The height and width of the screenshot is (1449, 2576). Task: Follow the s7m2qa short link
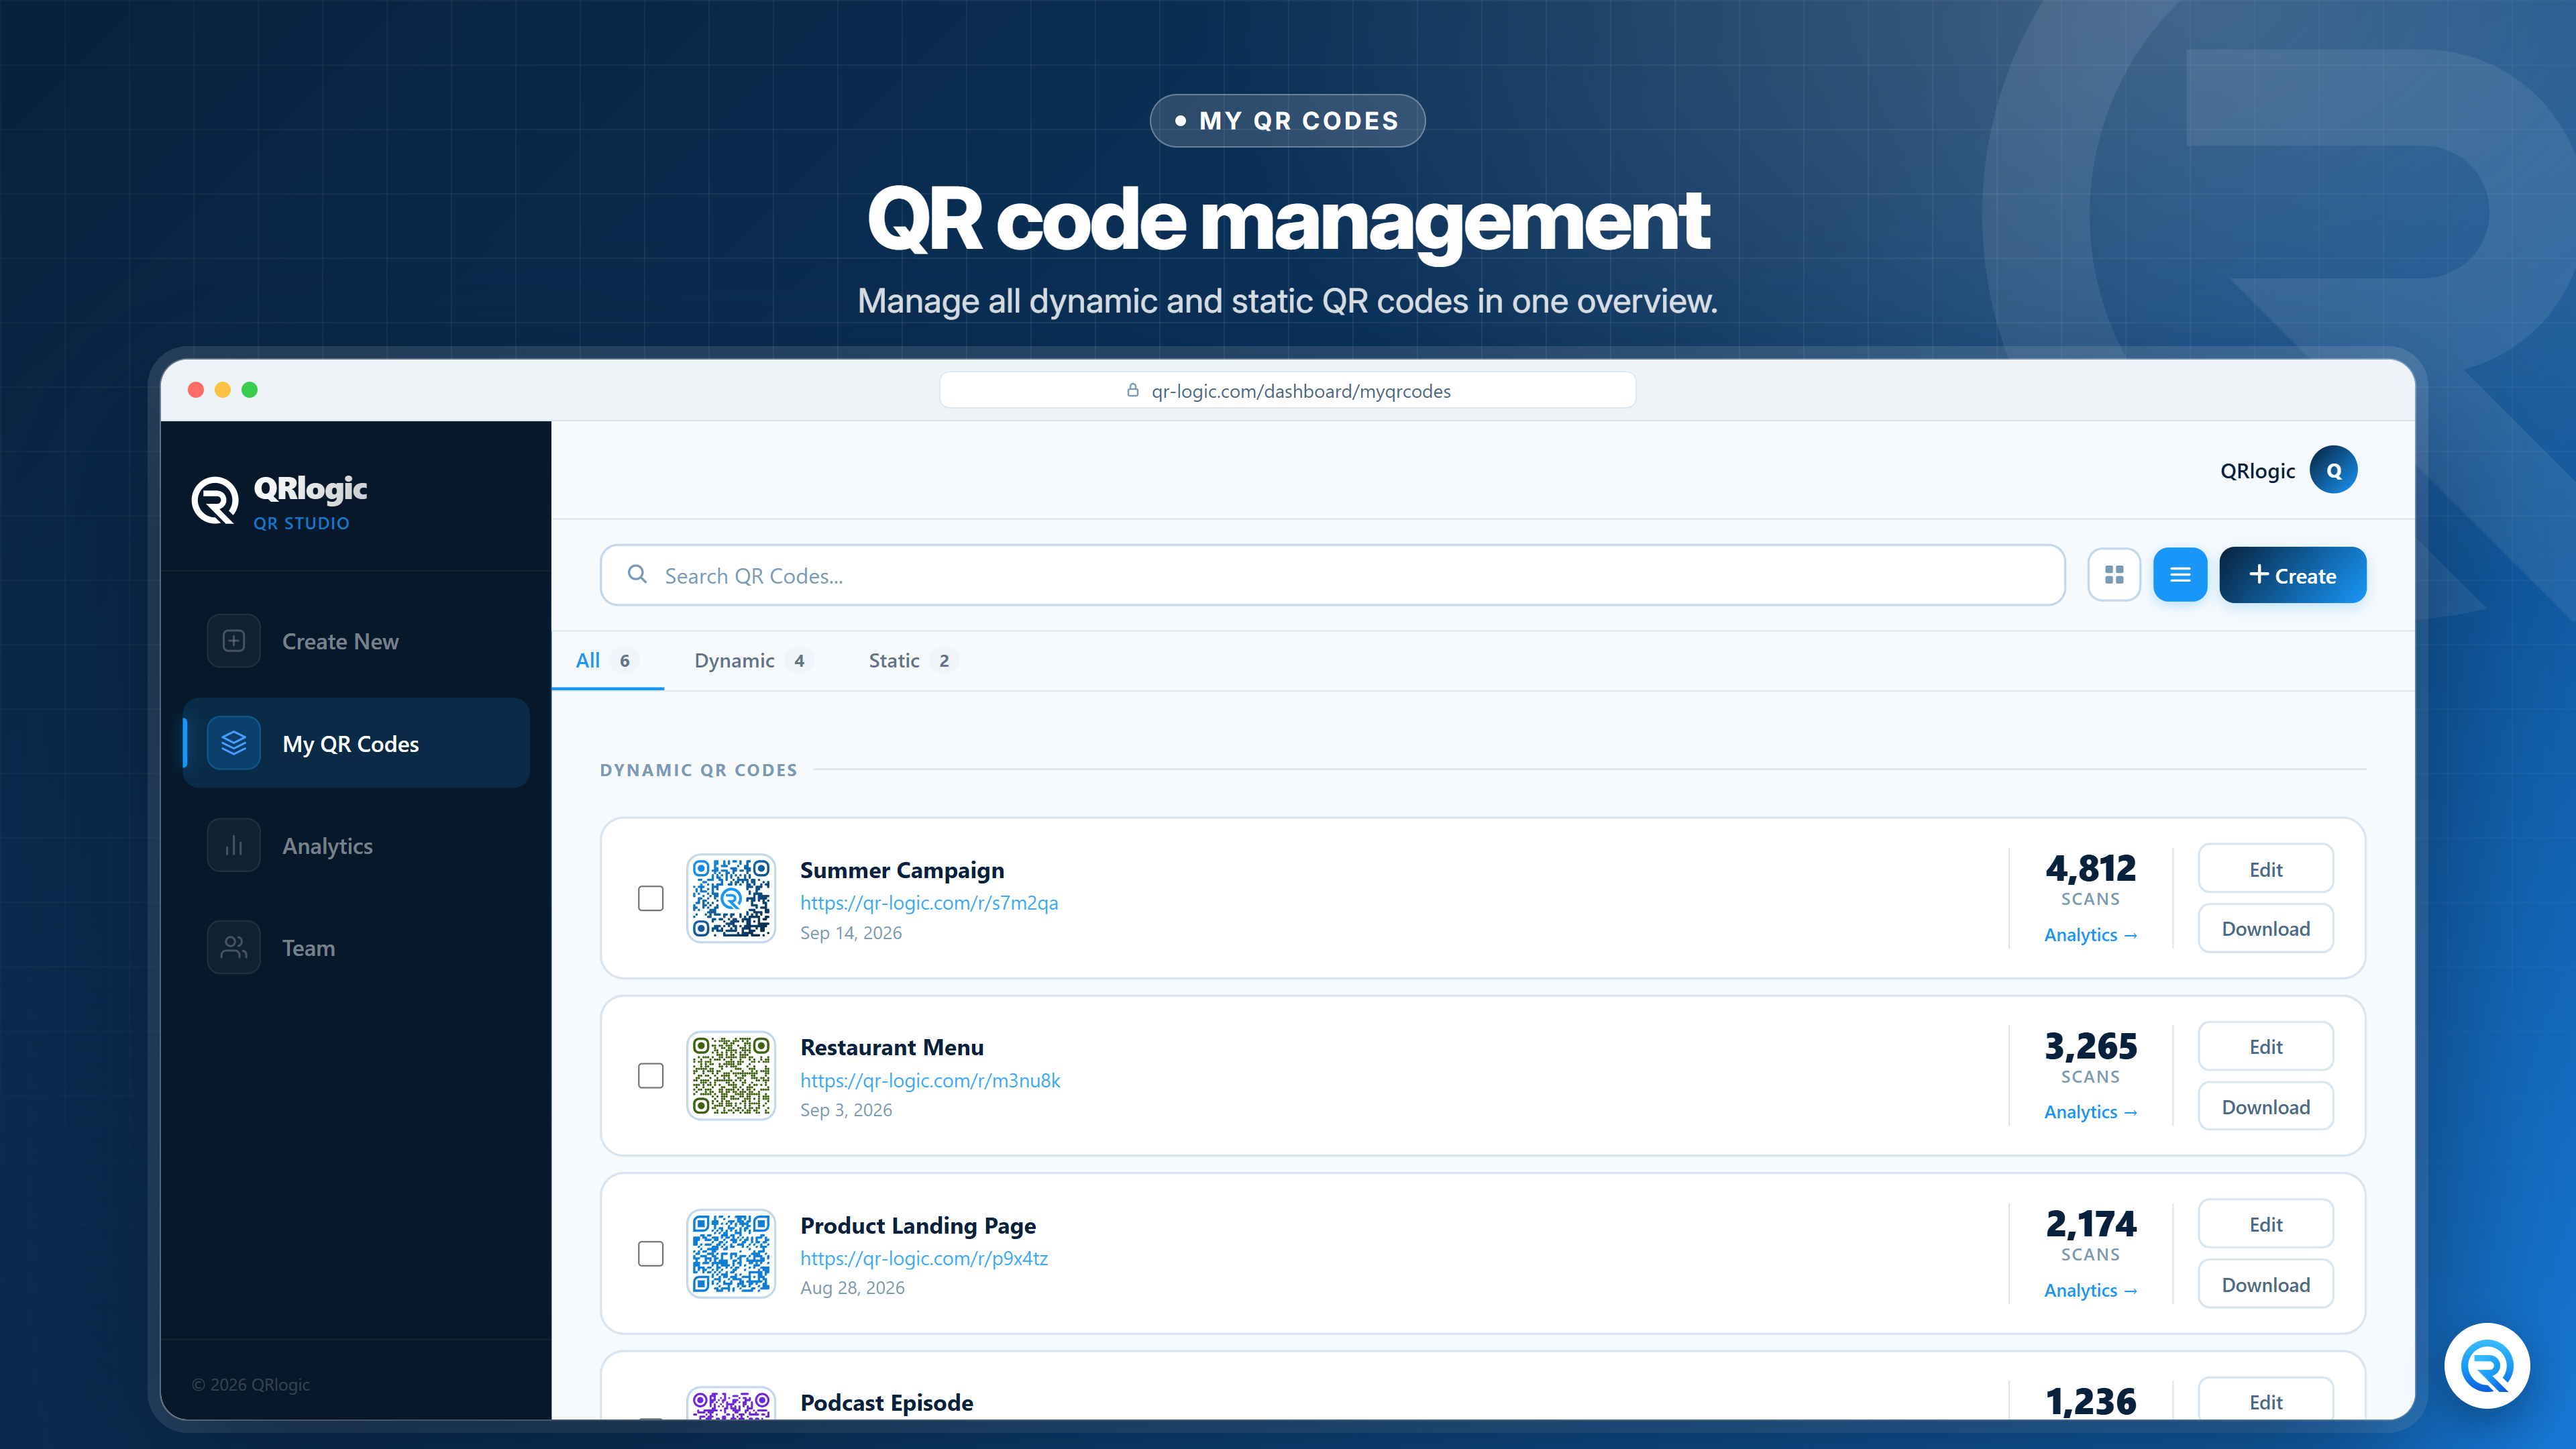tap(929, 903)
